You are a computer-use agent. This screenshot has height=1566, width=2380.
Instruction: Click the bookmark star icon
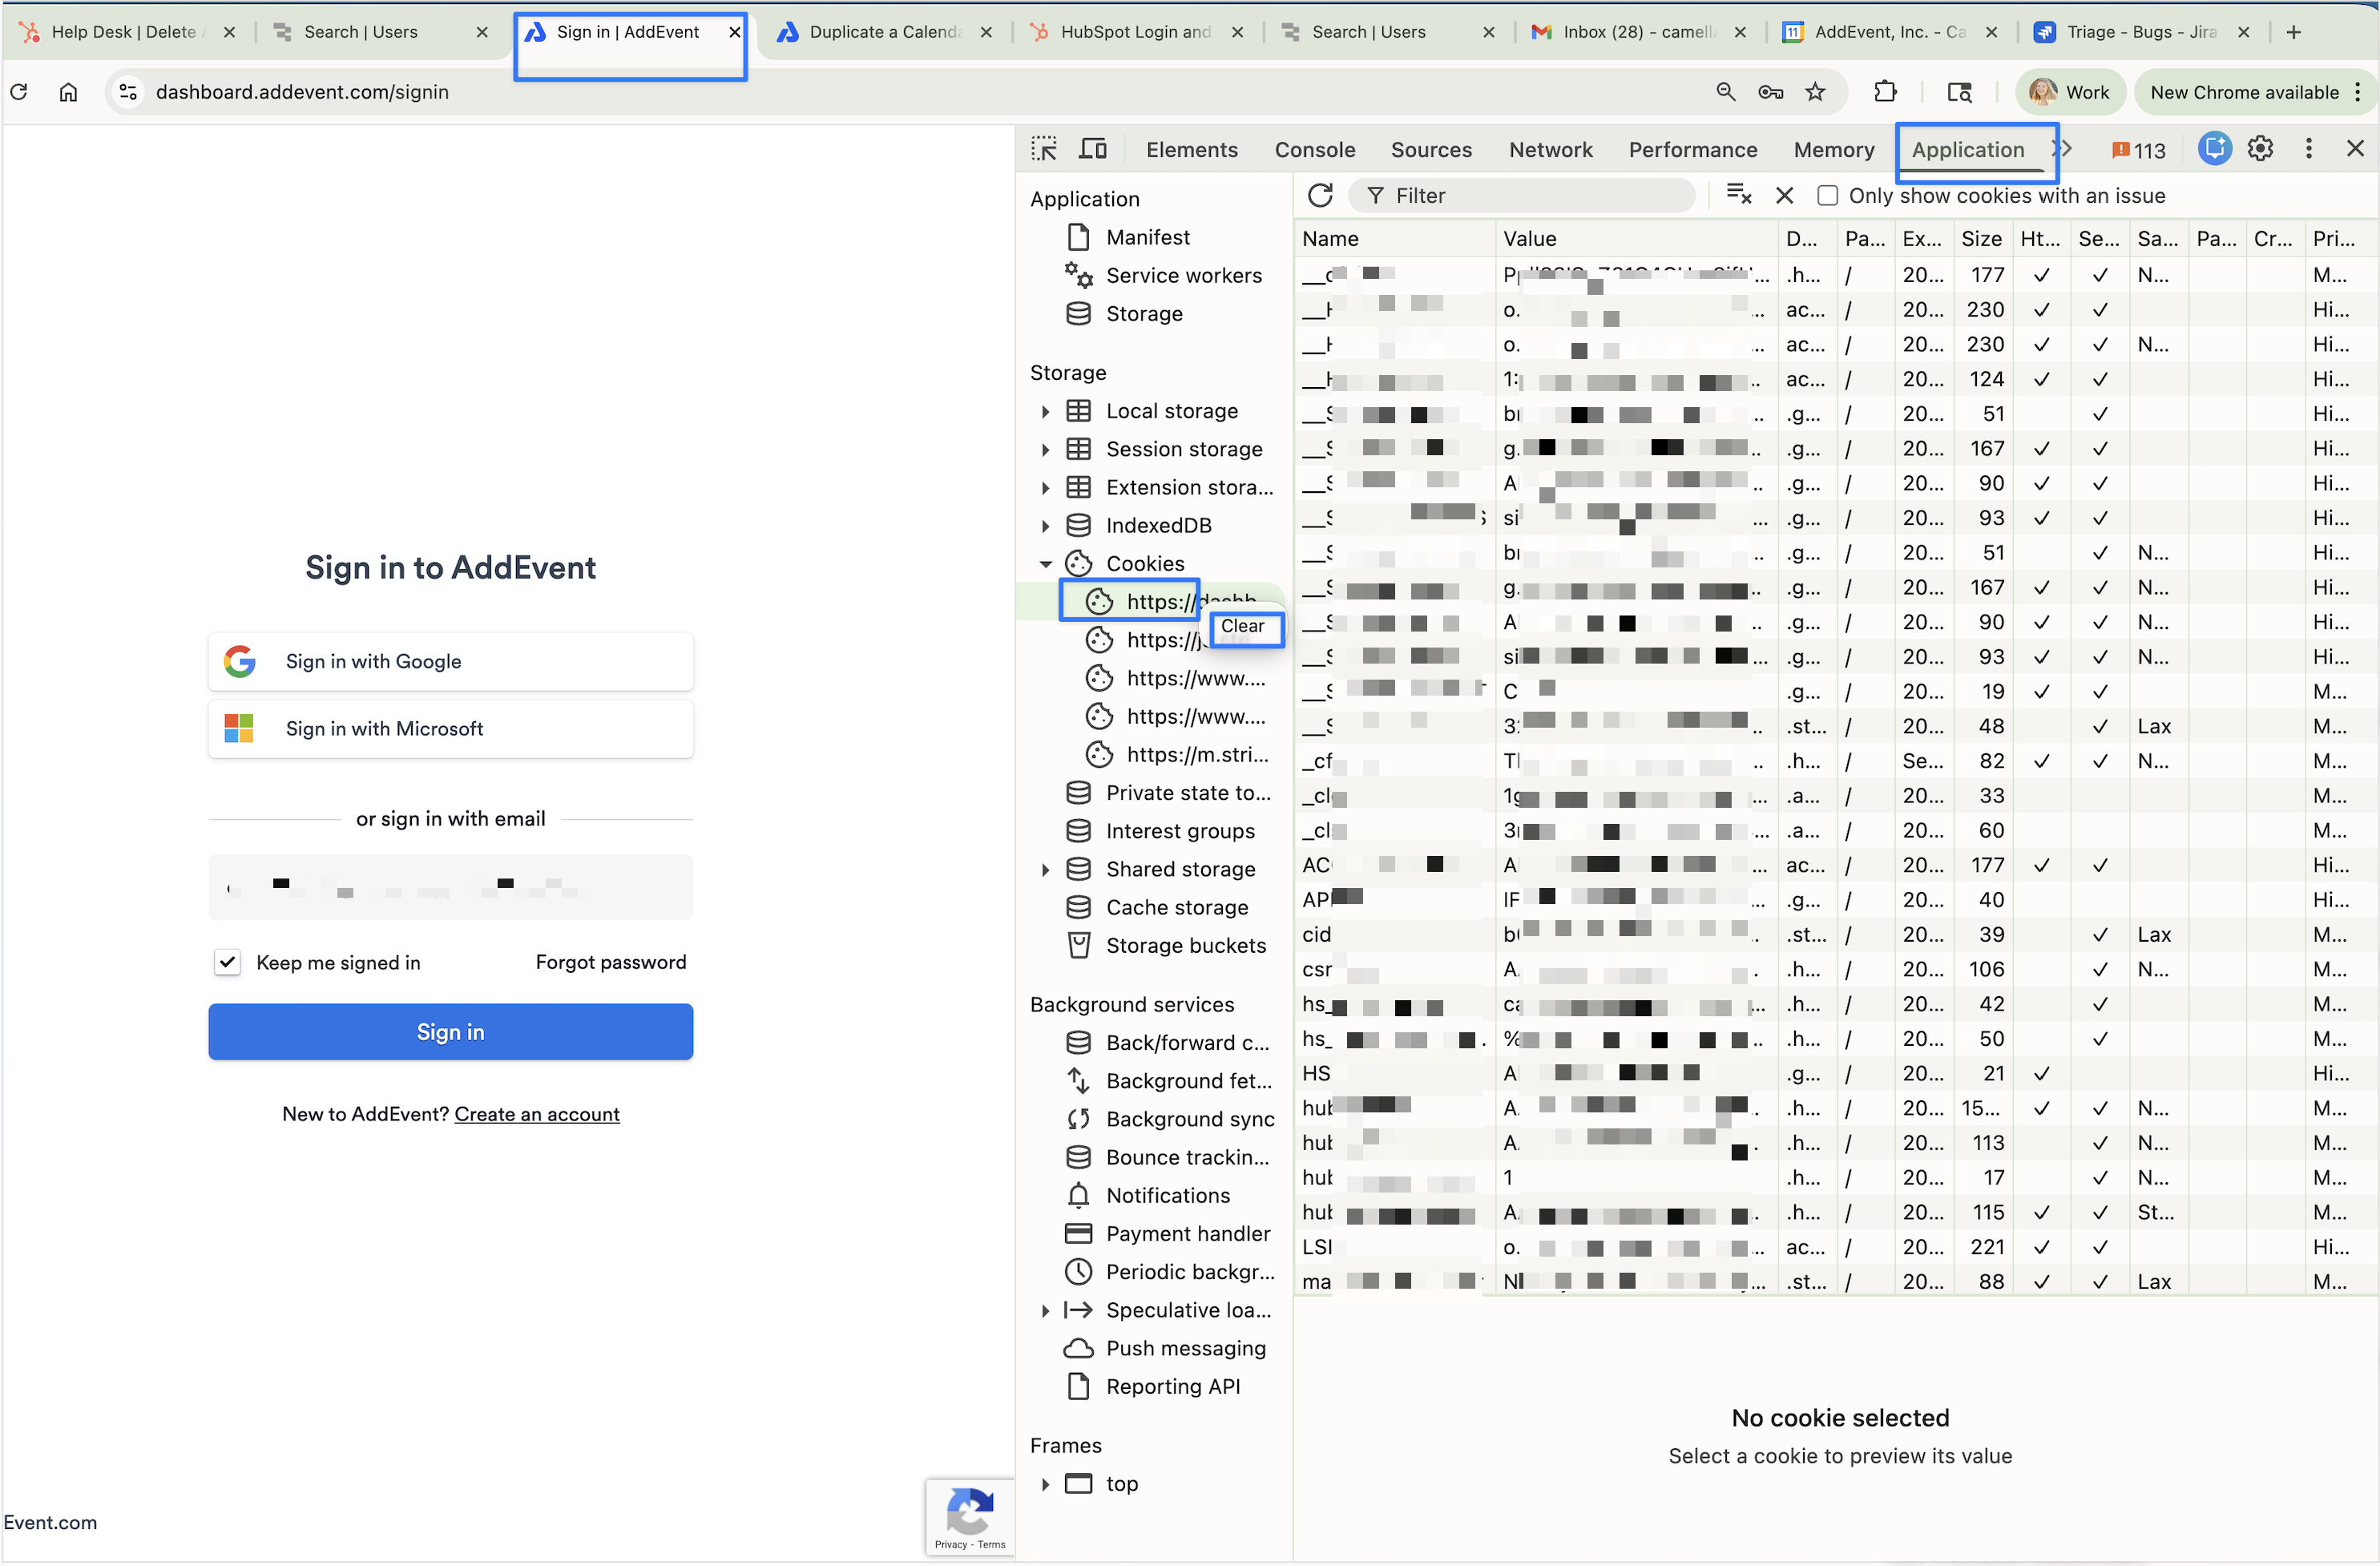(1815, 92)
